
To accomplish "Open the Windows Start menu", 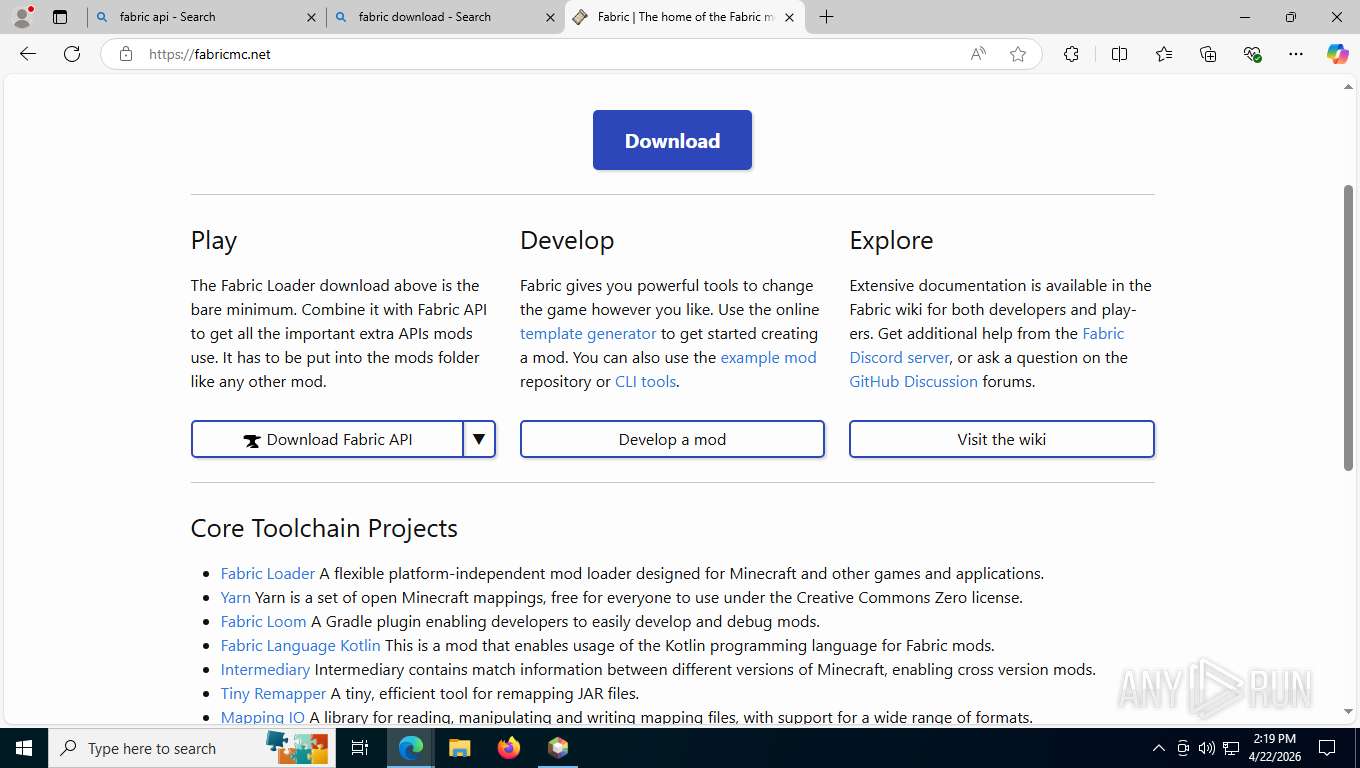I will pyautogui.click(x=24, y=748).
